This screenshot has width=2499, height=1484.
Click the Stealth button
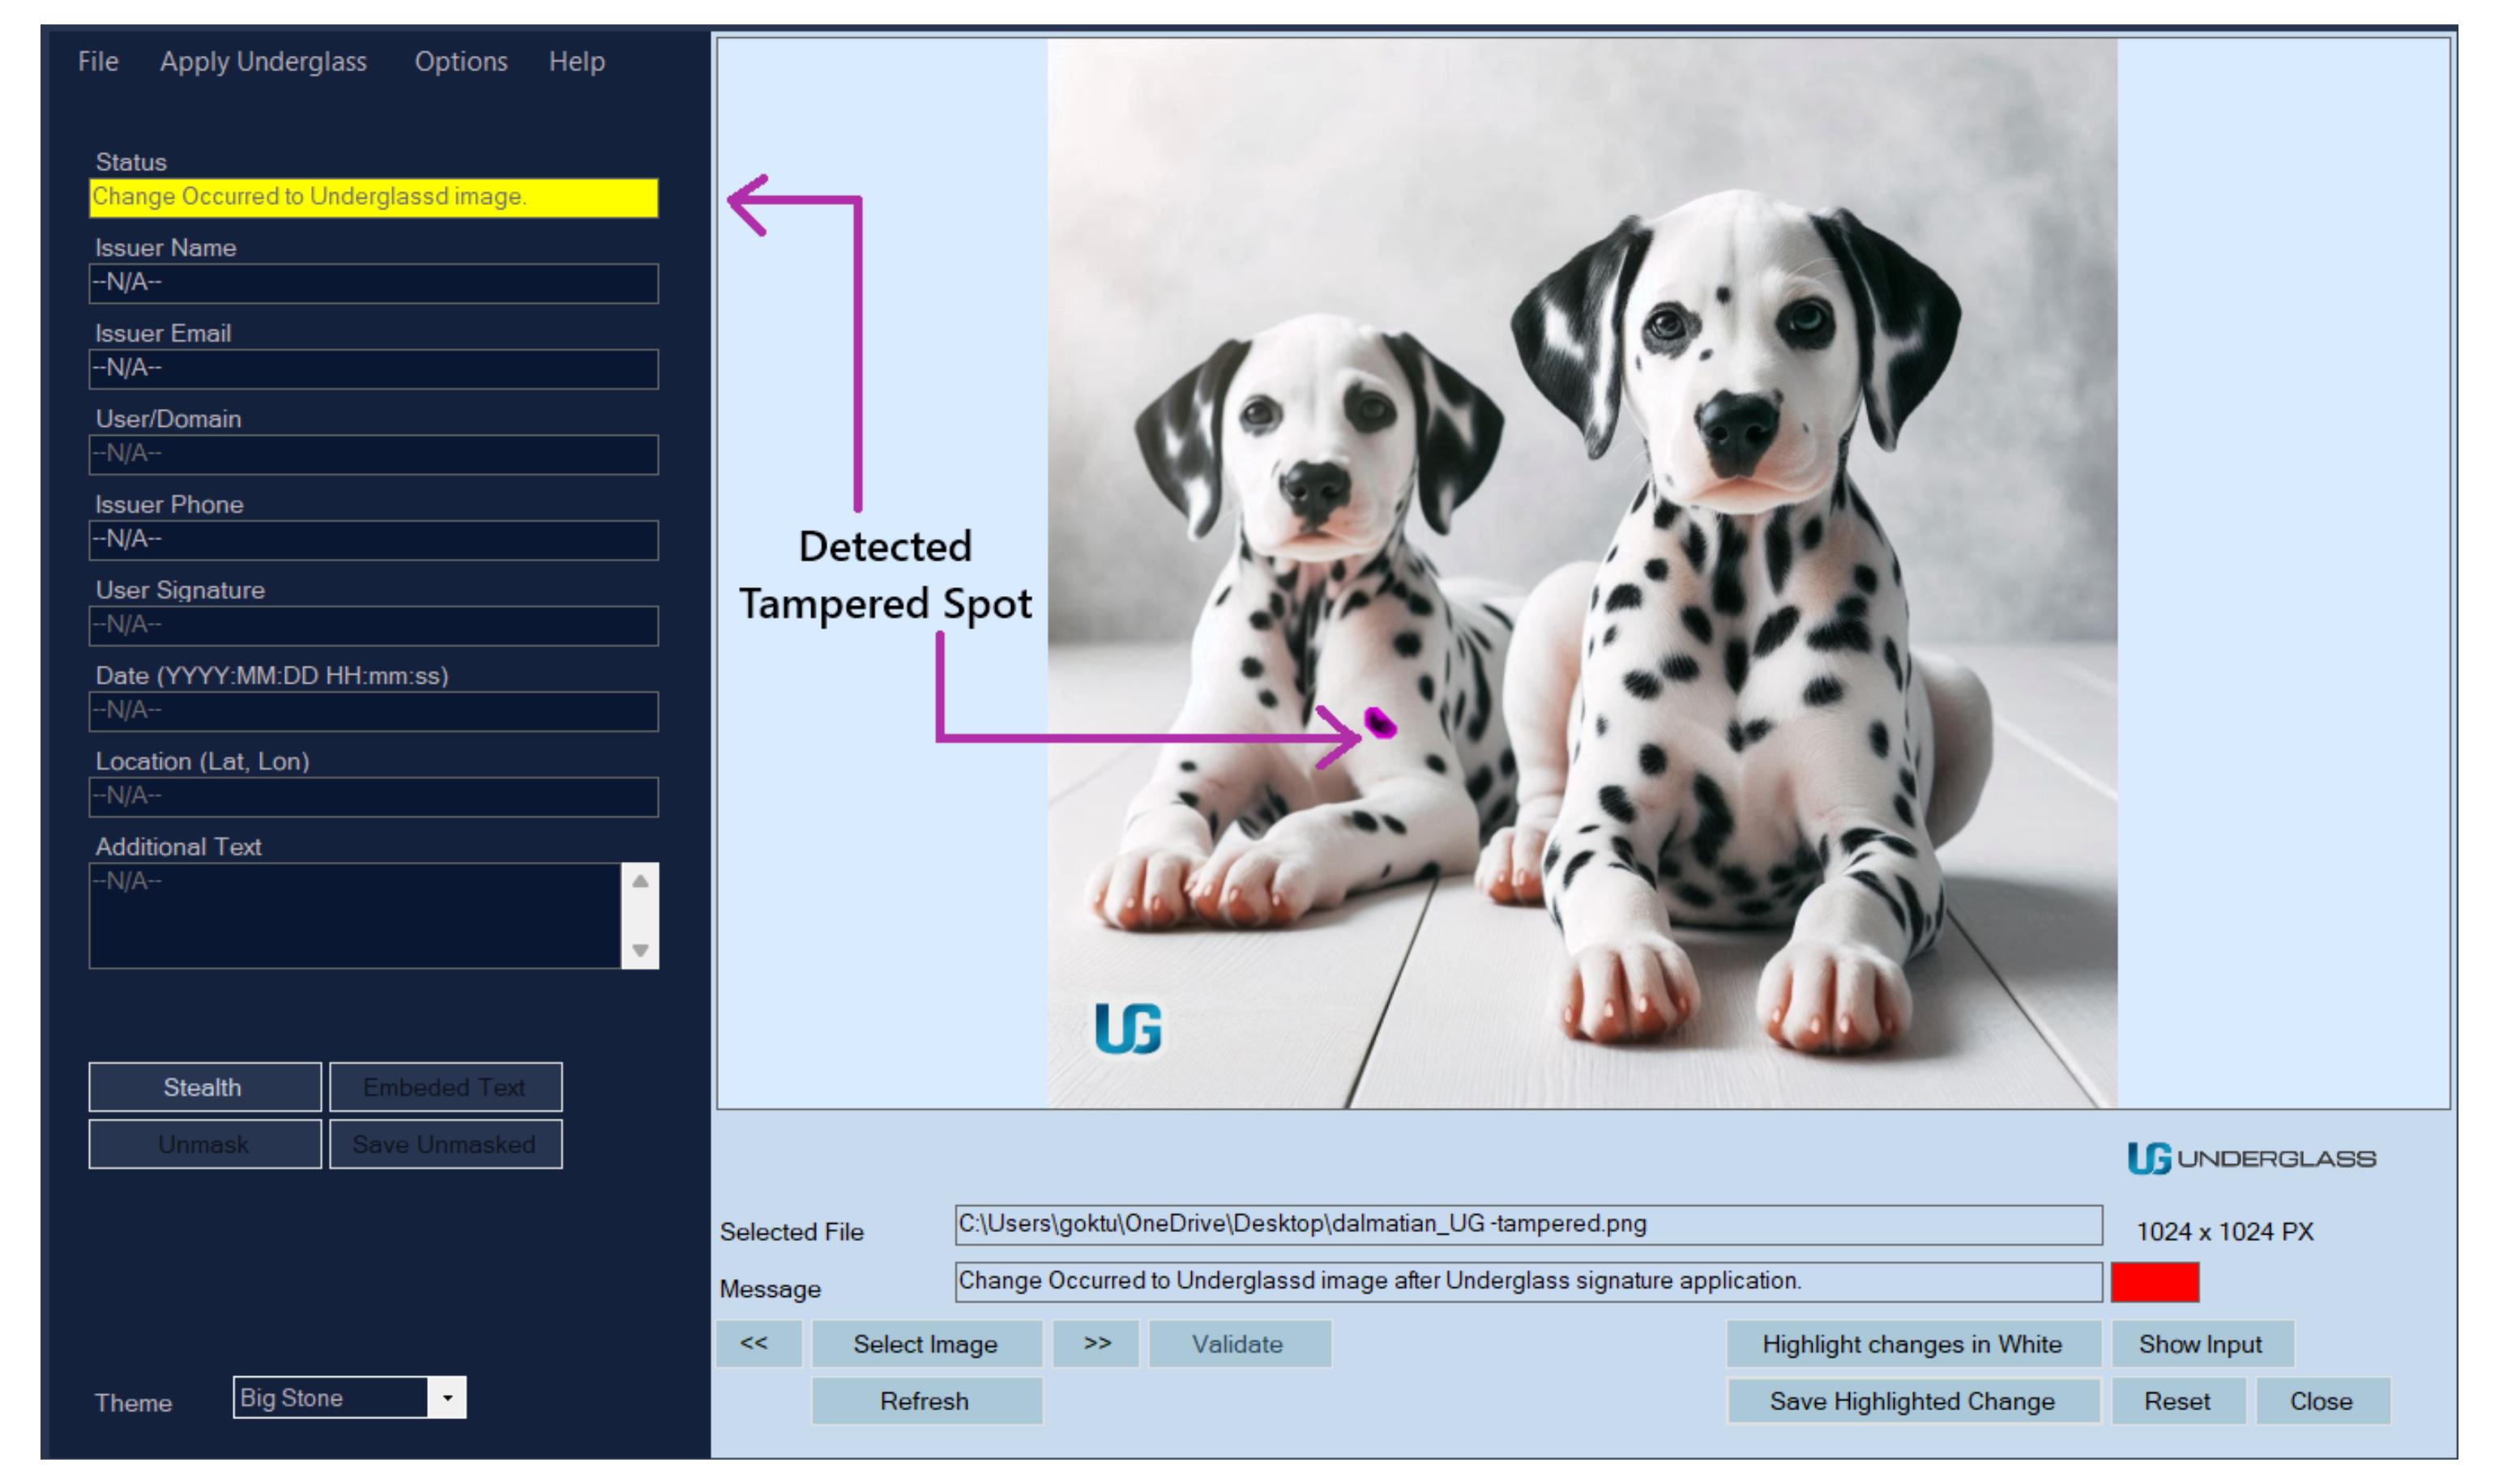[x=204, y=1087]
